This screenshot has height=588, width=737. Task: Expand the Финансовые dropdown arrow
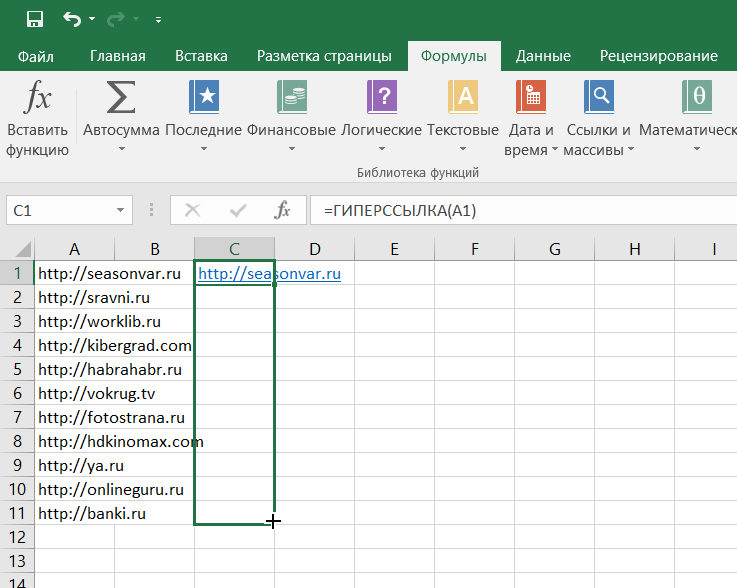point(291,149)
